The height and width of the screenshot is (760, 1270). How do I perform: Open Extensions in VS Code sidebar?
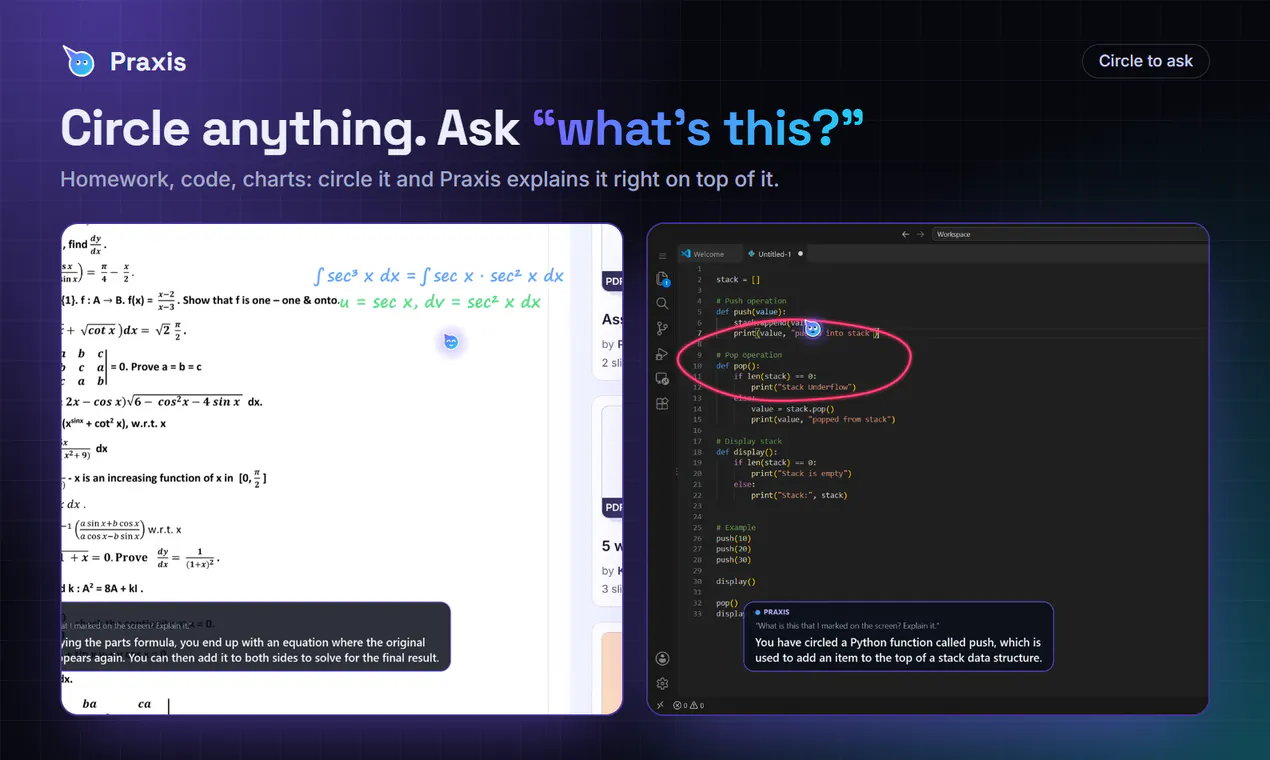click(x=662, y=404)
